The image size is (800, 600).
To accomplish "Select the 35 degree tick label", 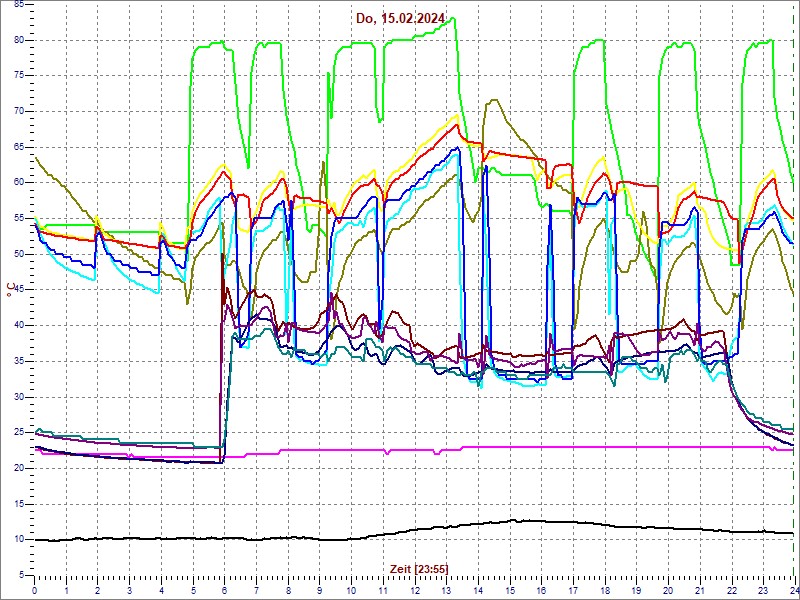I will tap(19, 361).
